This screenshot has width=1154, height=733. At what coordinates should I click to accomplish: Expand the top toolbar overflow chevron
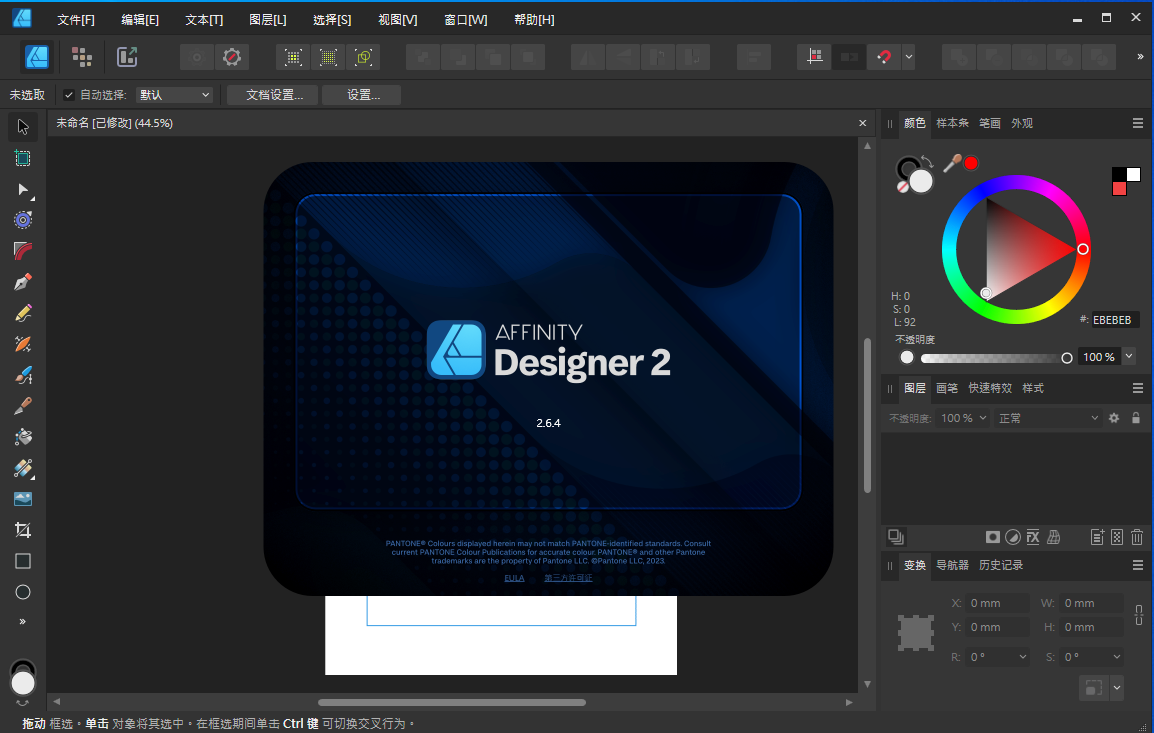click(x=1140, y=57)
